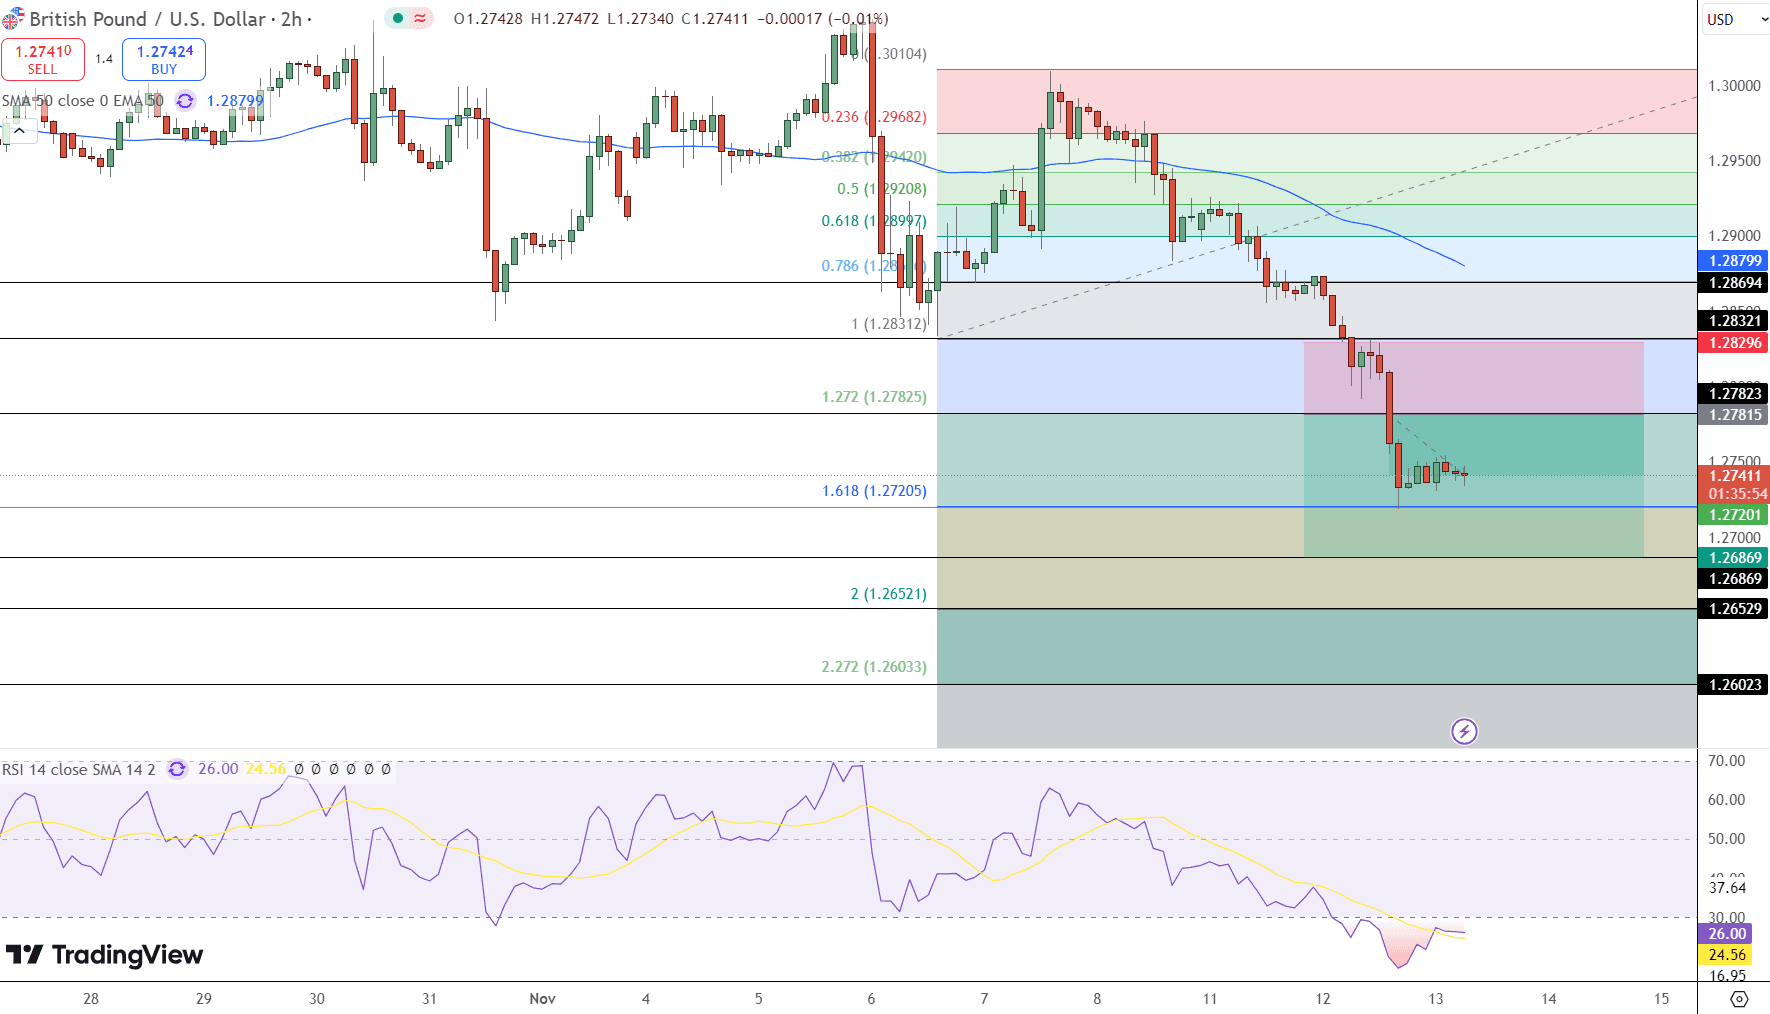Click date 13 on the time axis
Viewport: 1770px width, 1014px height.
coord(1436,999)
